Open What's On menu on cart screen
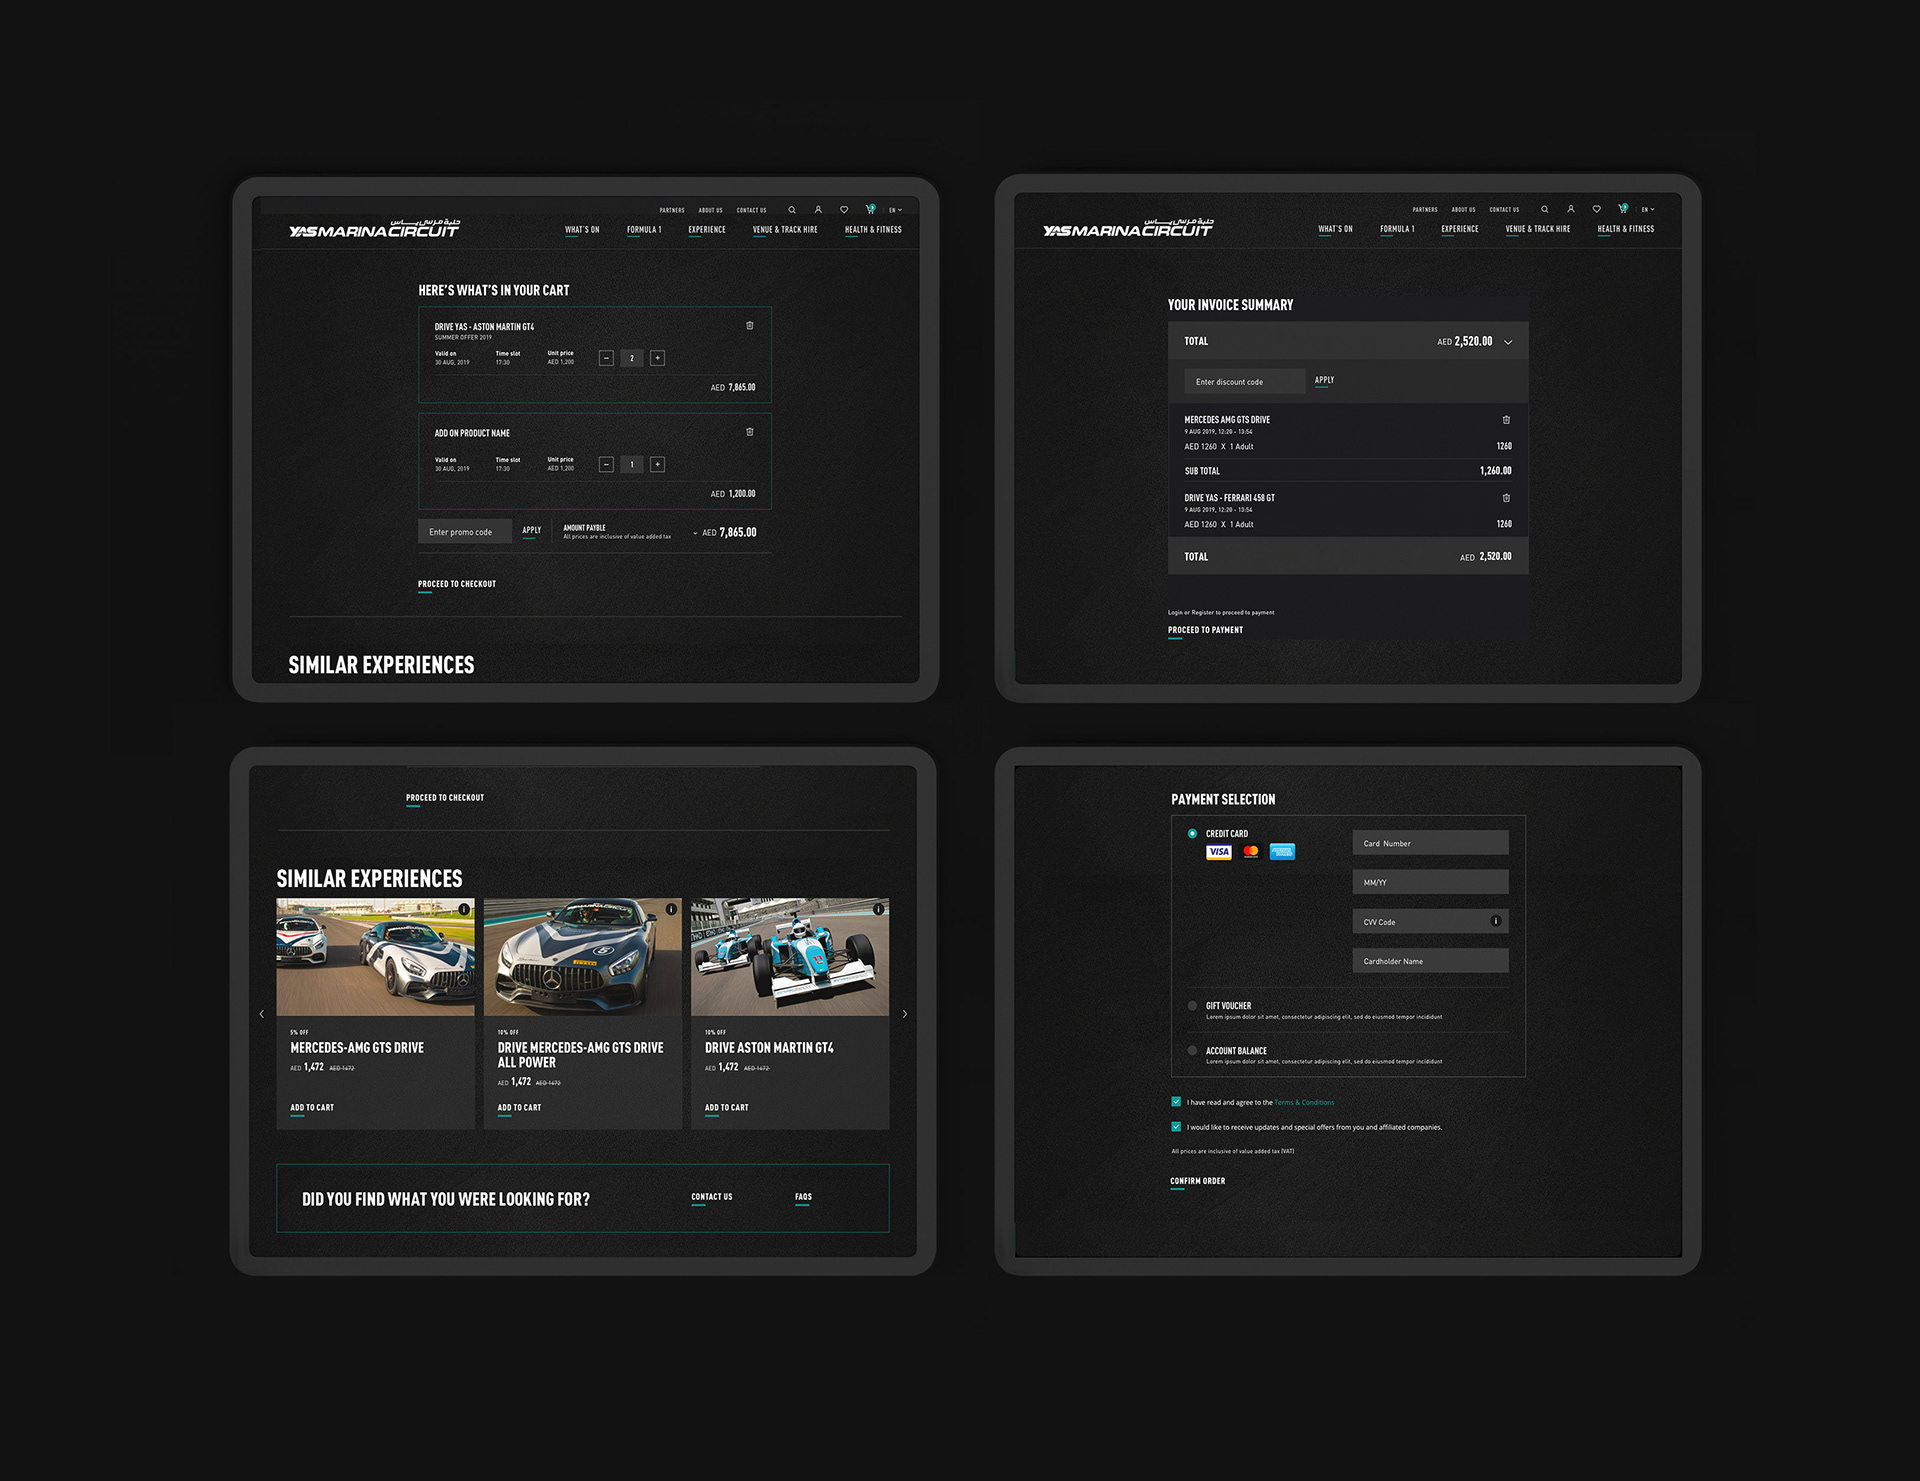The width and height of the screenshot is (1920, 1481). [582, 230]
